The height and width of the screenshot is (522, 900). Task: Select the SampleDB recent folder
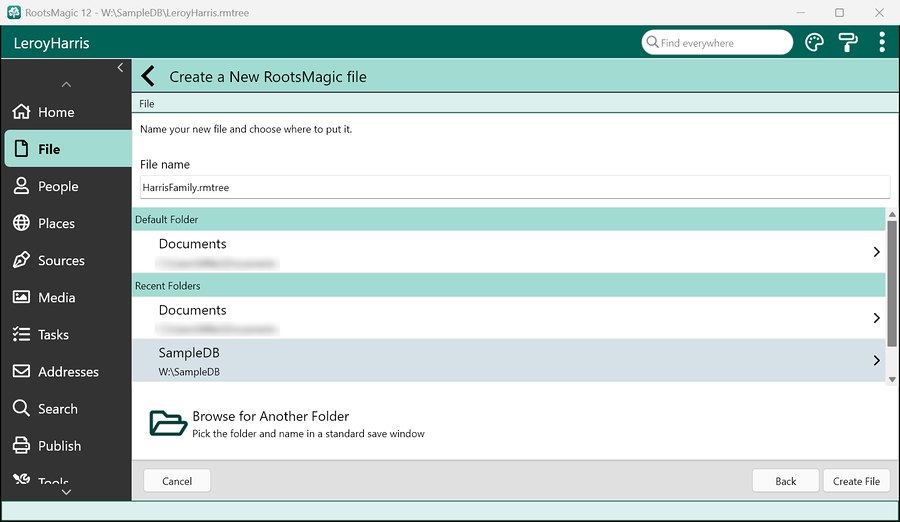(509, 360)
